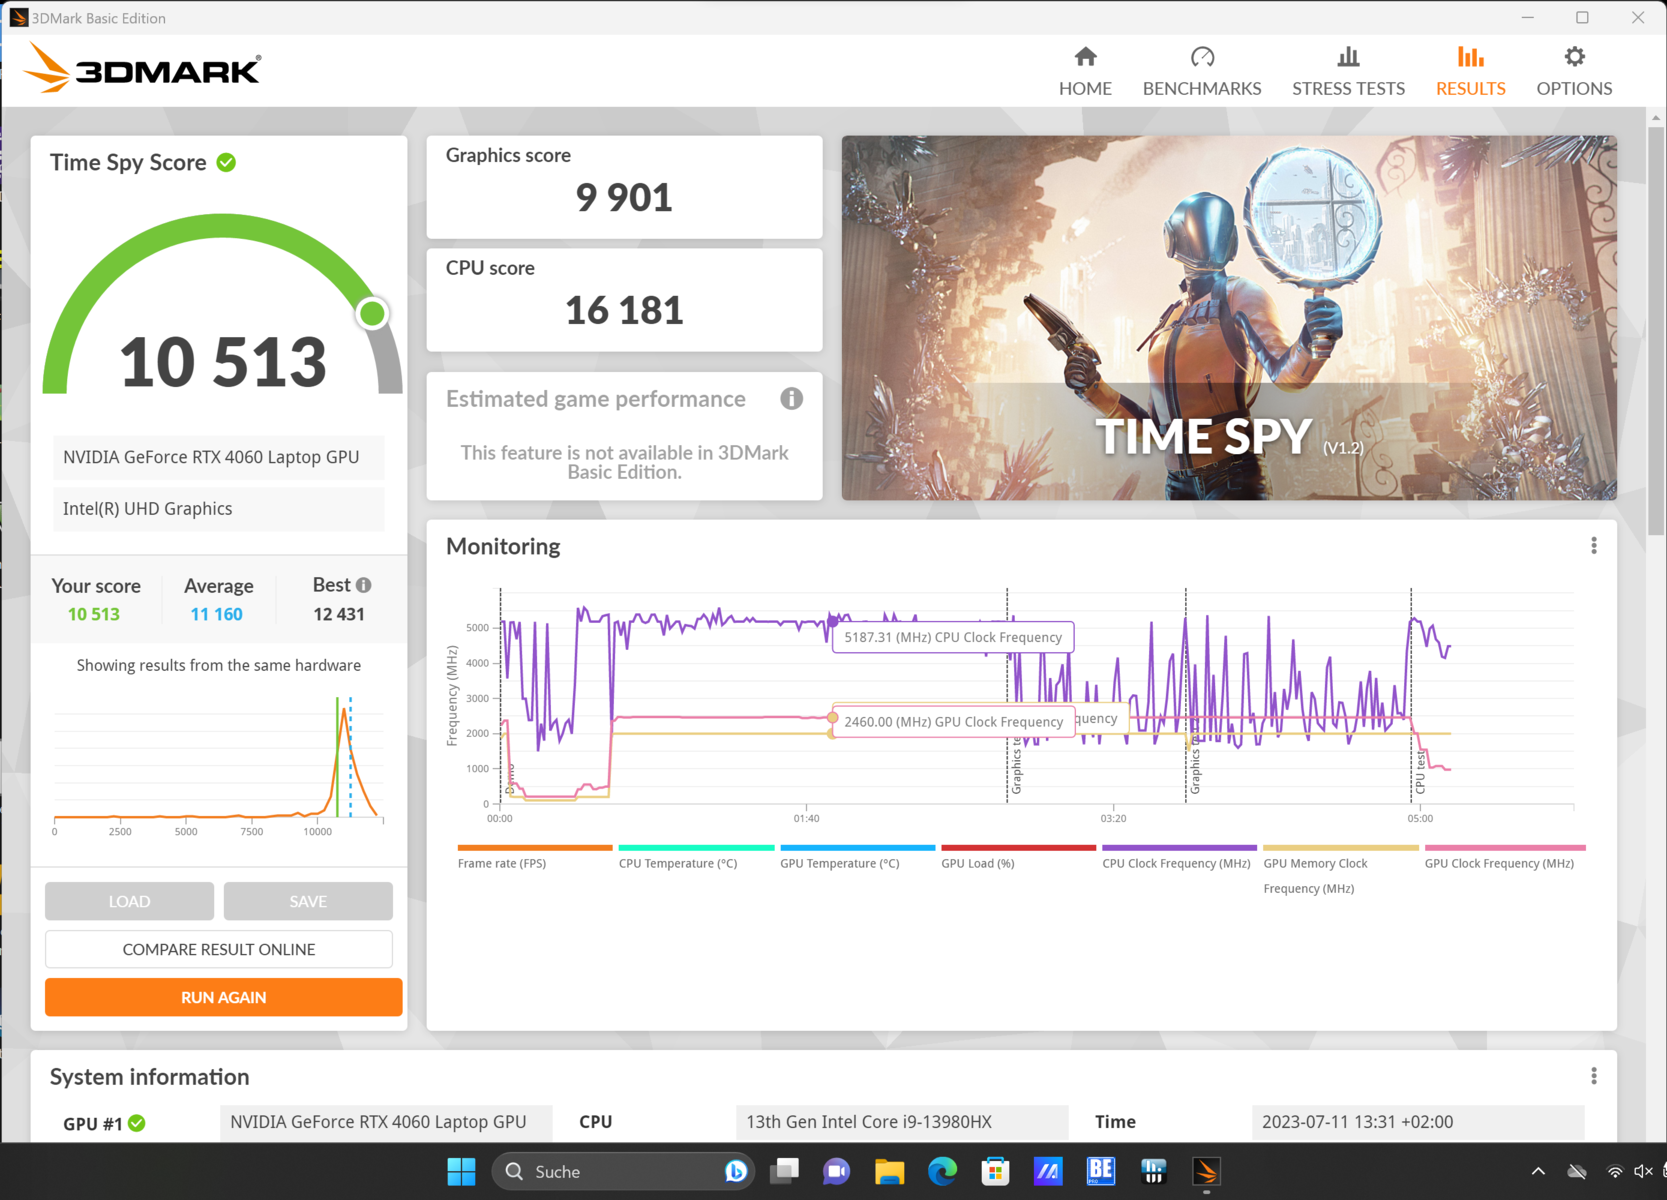The image size is (1667, 1200).
Task: Open the Monitoring panel three-dot menu
Action: coord(1594,546)
